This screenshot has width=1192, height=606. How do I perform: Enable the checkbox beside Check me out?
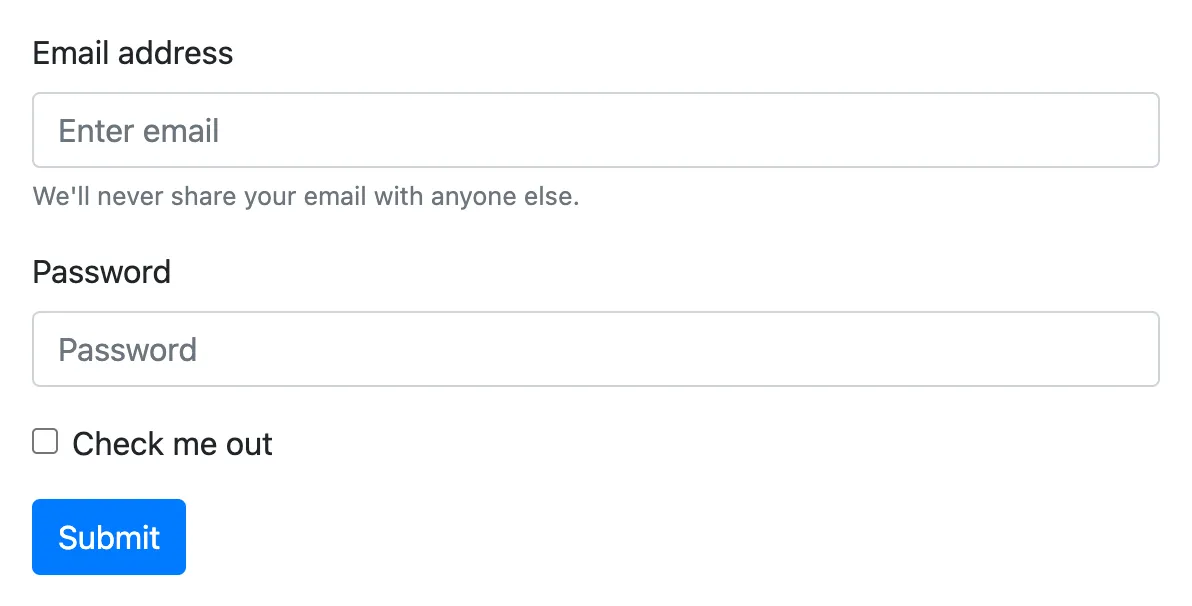[45, 441]
